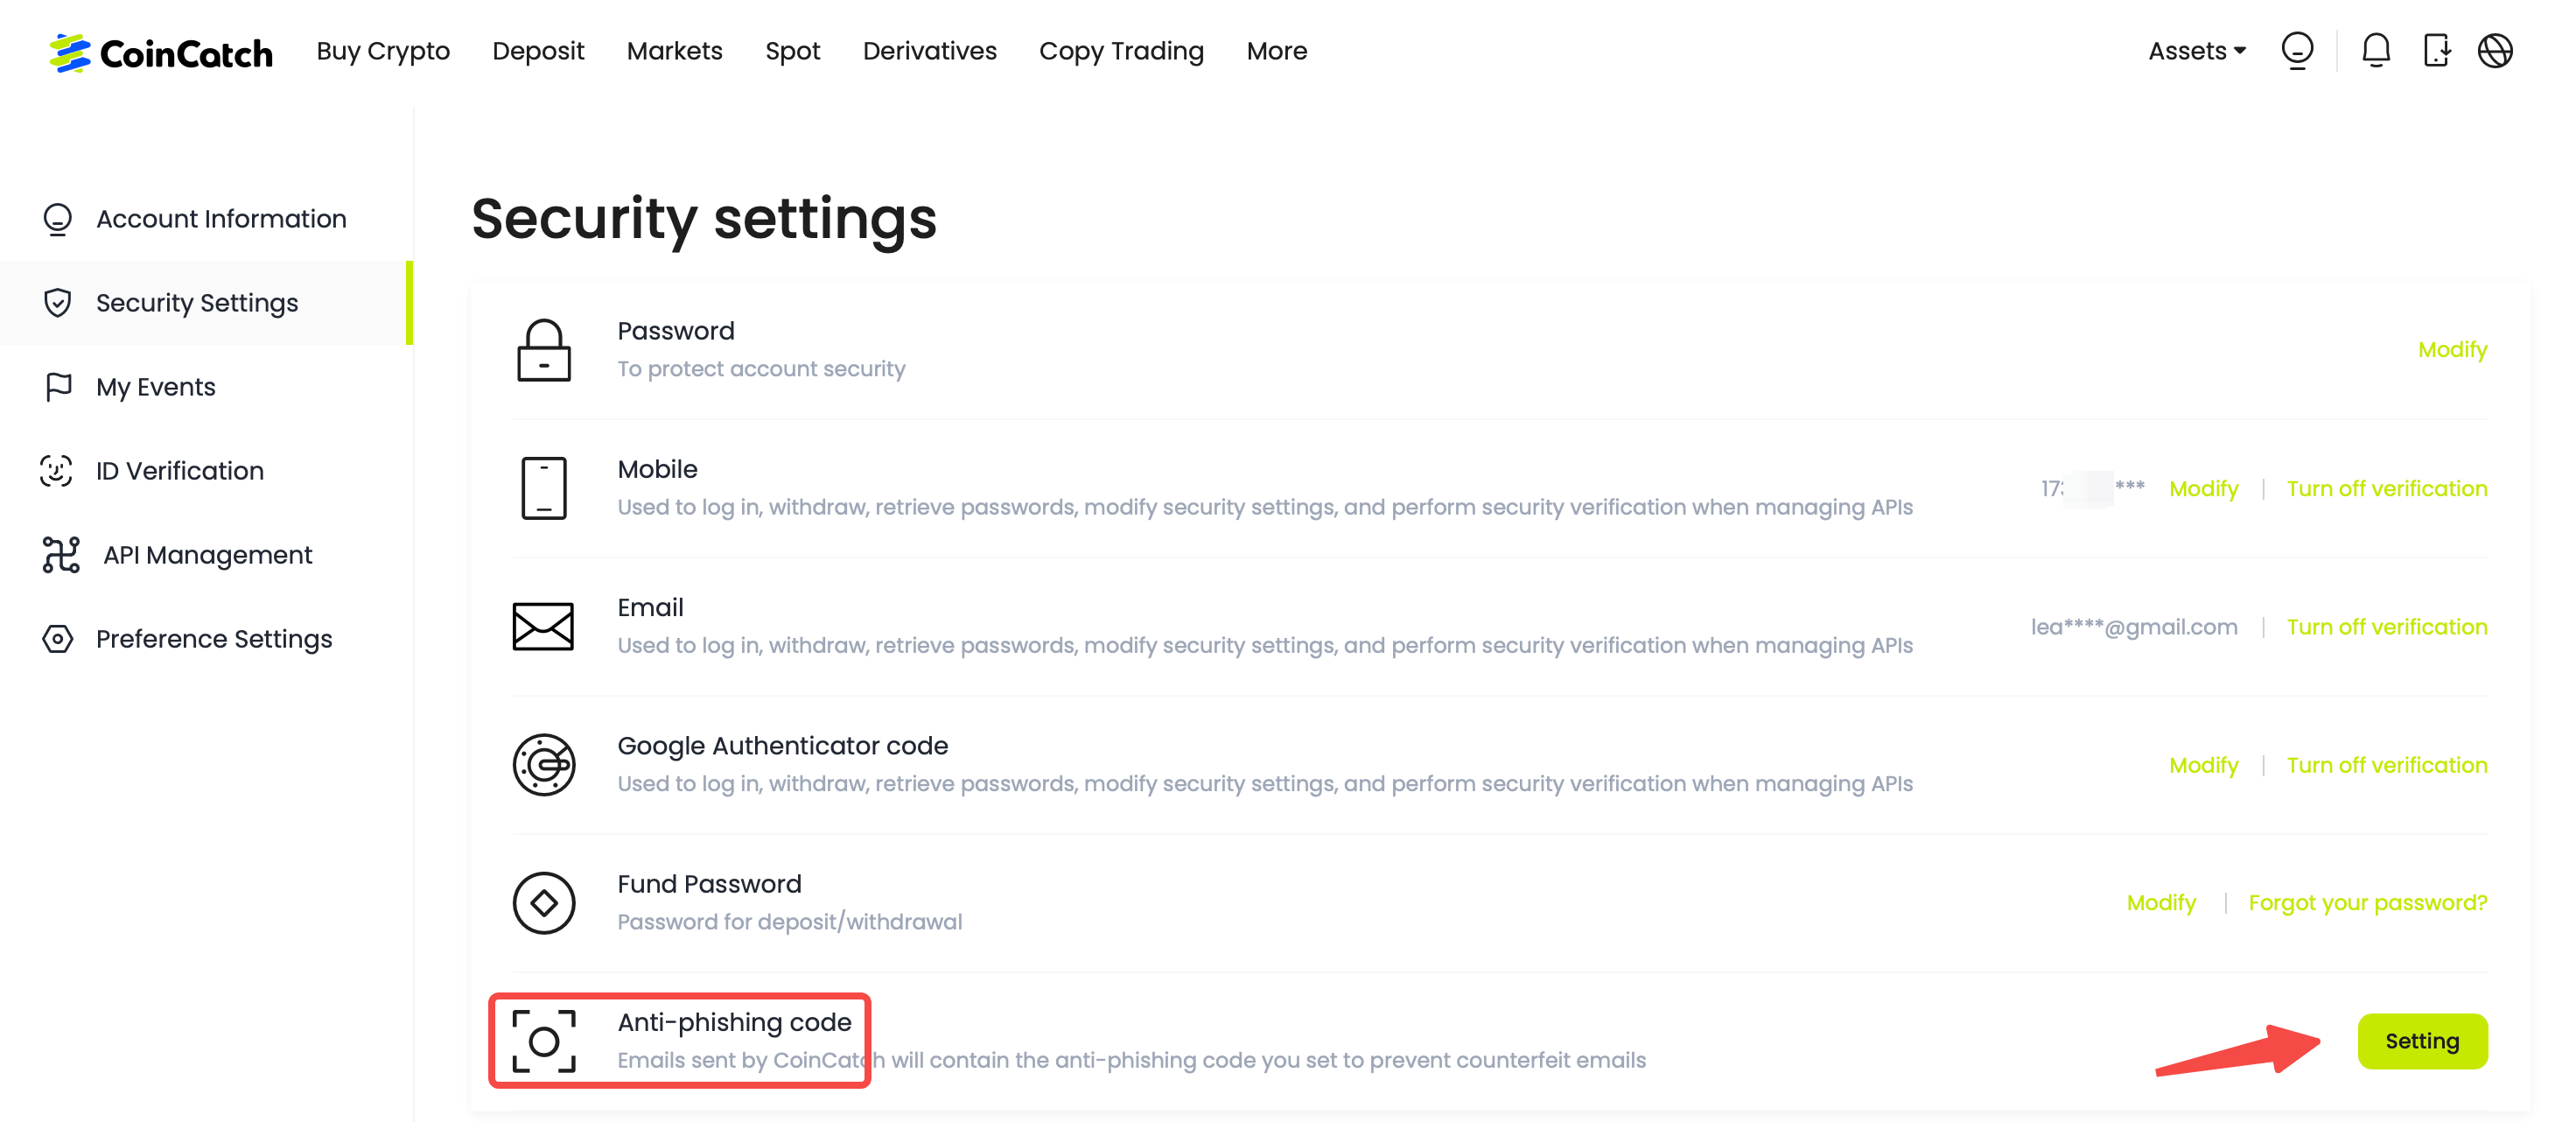
Task: Open Preference Settings in sidebar
Action: coord(206,639)
